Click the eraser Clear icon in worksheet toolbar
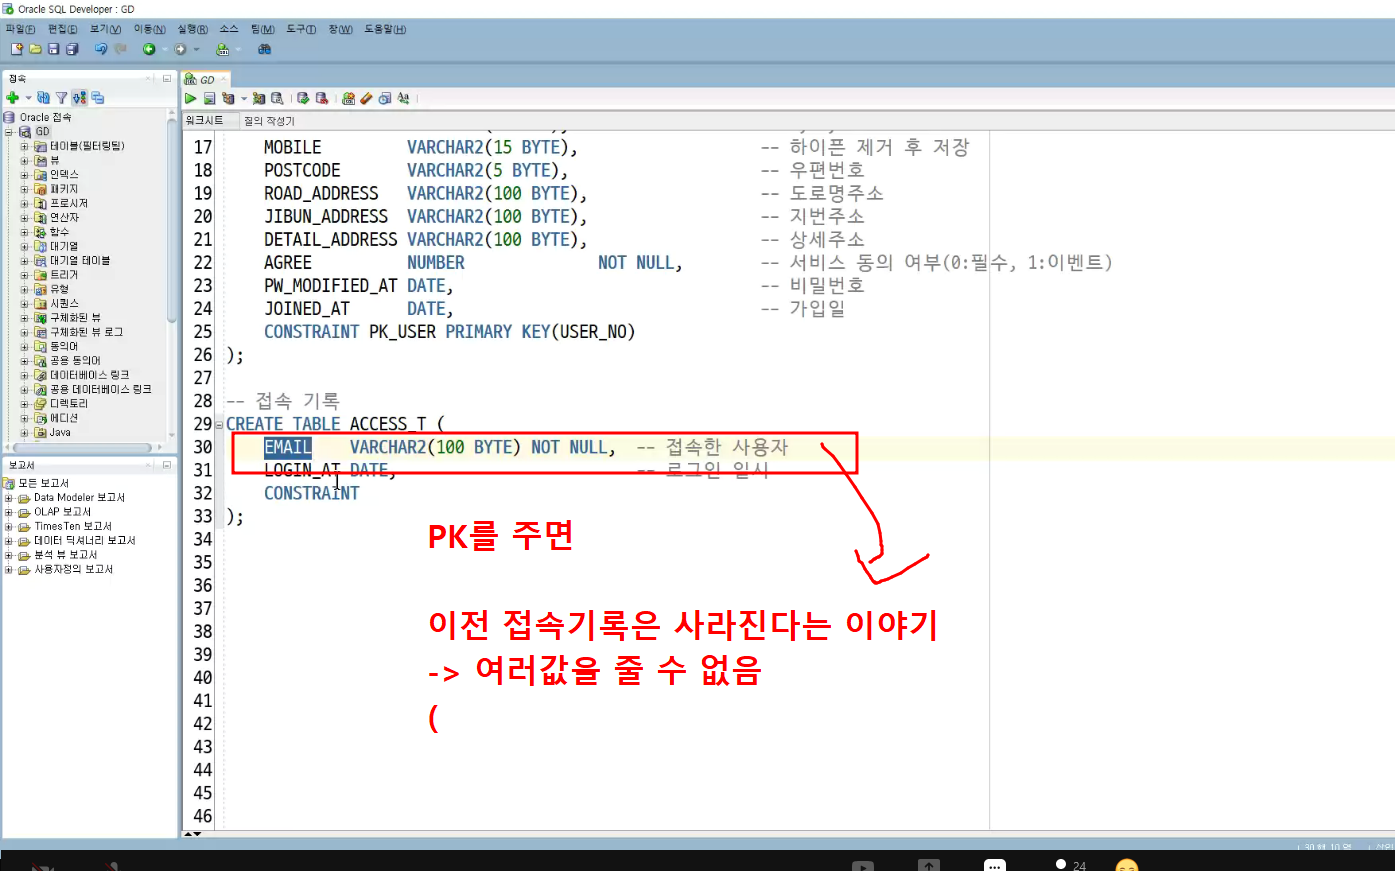The height and width of the screenshot is (871, 1395). coord(366,98)
